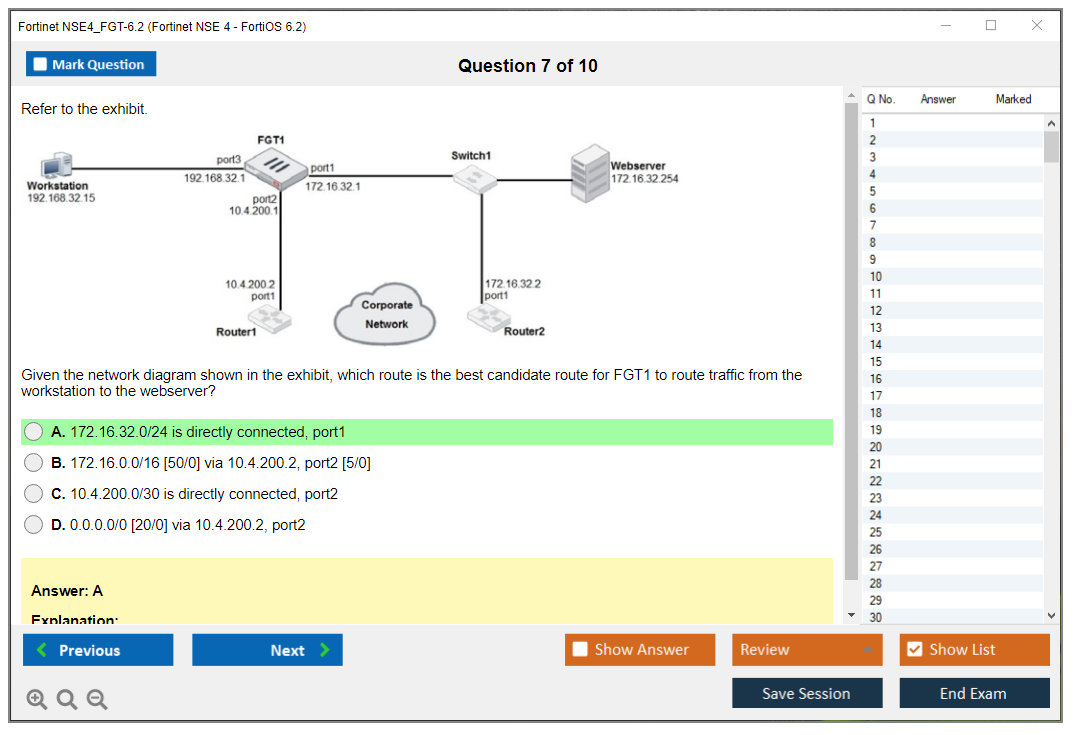This screenshot has width=1075, height=735.
Task: Click the Save Session button
Action: pyautogui.click(x=806, y=693)
